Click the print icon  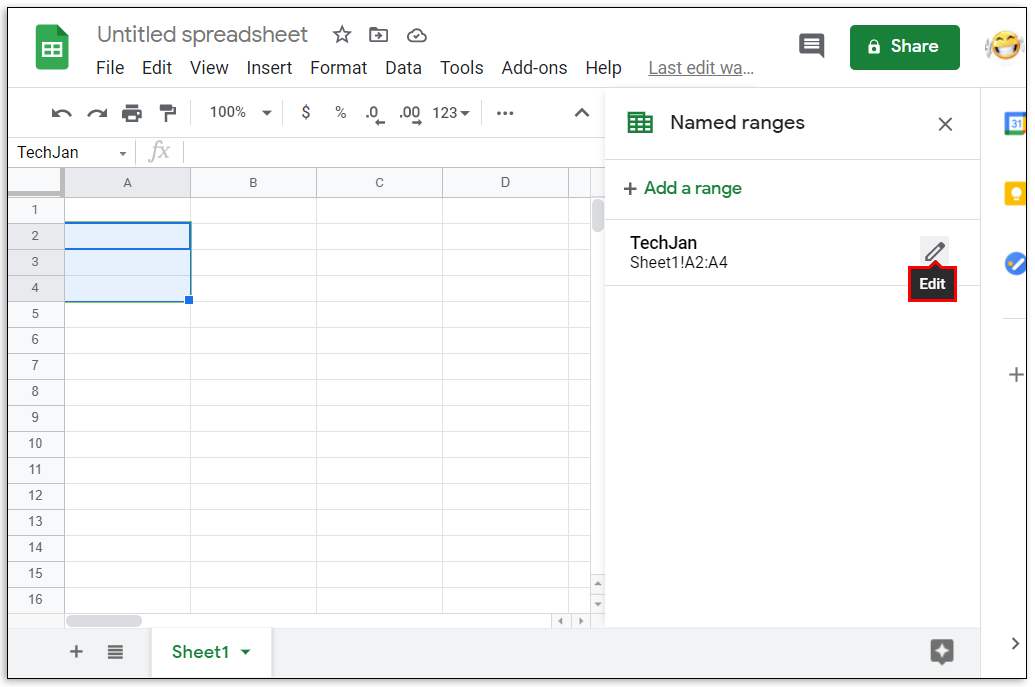click(132, 113)
